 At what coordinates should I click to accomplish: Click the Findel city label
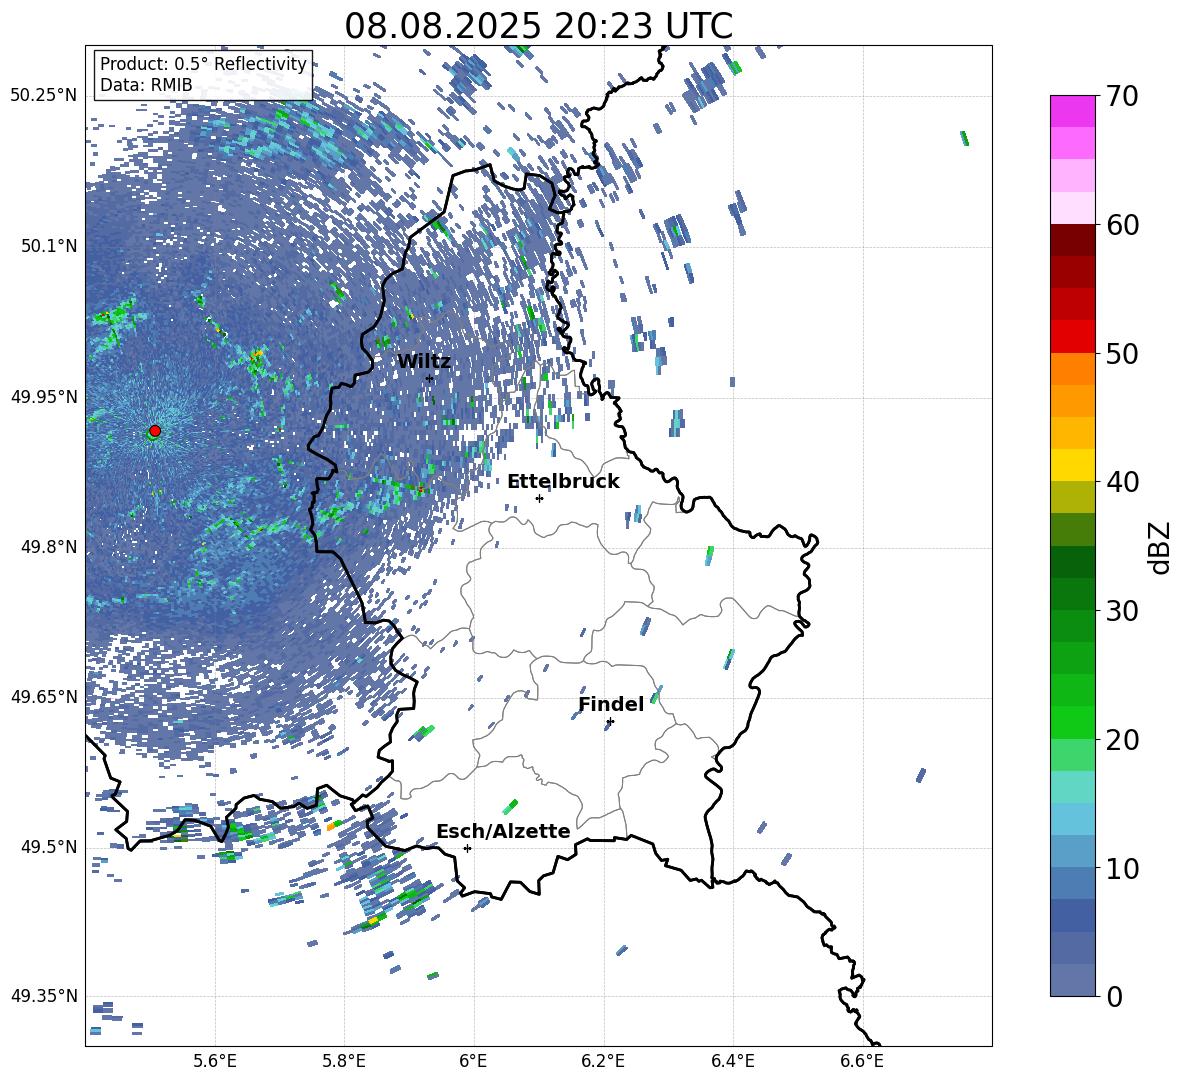pos(611,704)
